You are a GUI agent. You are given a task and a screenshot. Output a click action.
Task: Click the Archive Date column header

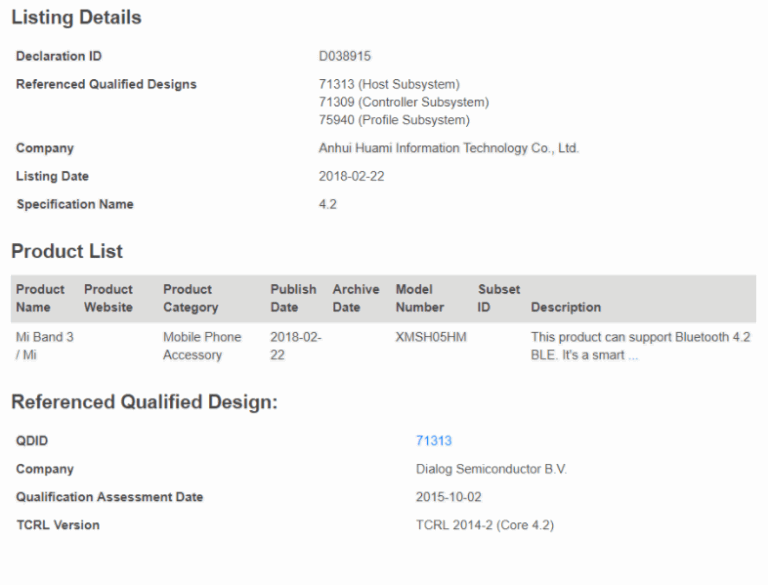pos(356,298)
